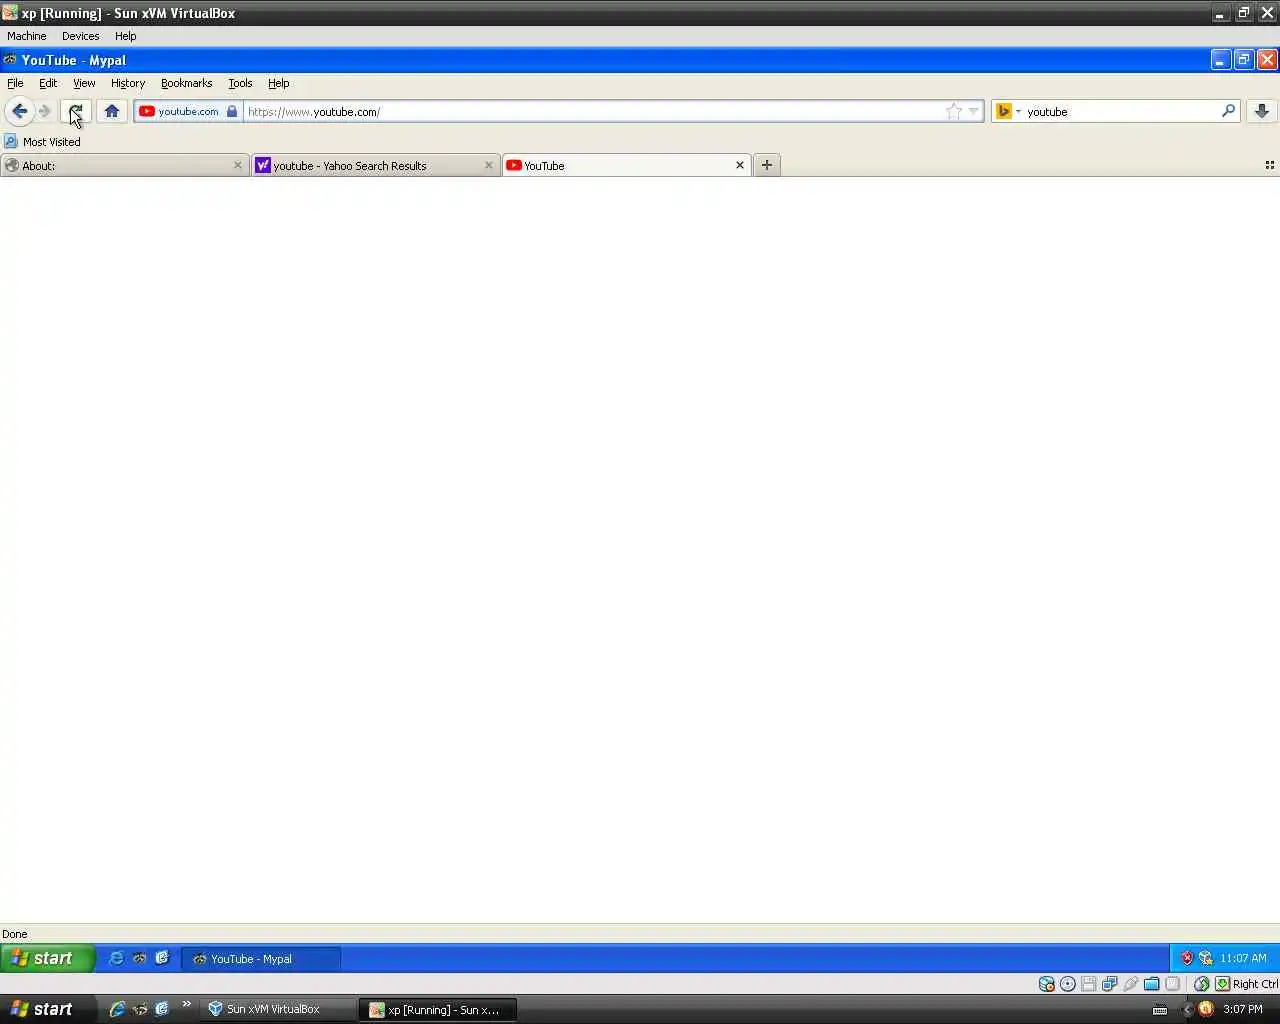Image resolution: width=1280 pixels, height=1024 pixels.
Task: Launch Internet Explorer from guest quick launch
Action: [116, 958]
